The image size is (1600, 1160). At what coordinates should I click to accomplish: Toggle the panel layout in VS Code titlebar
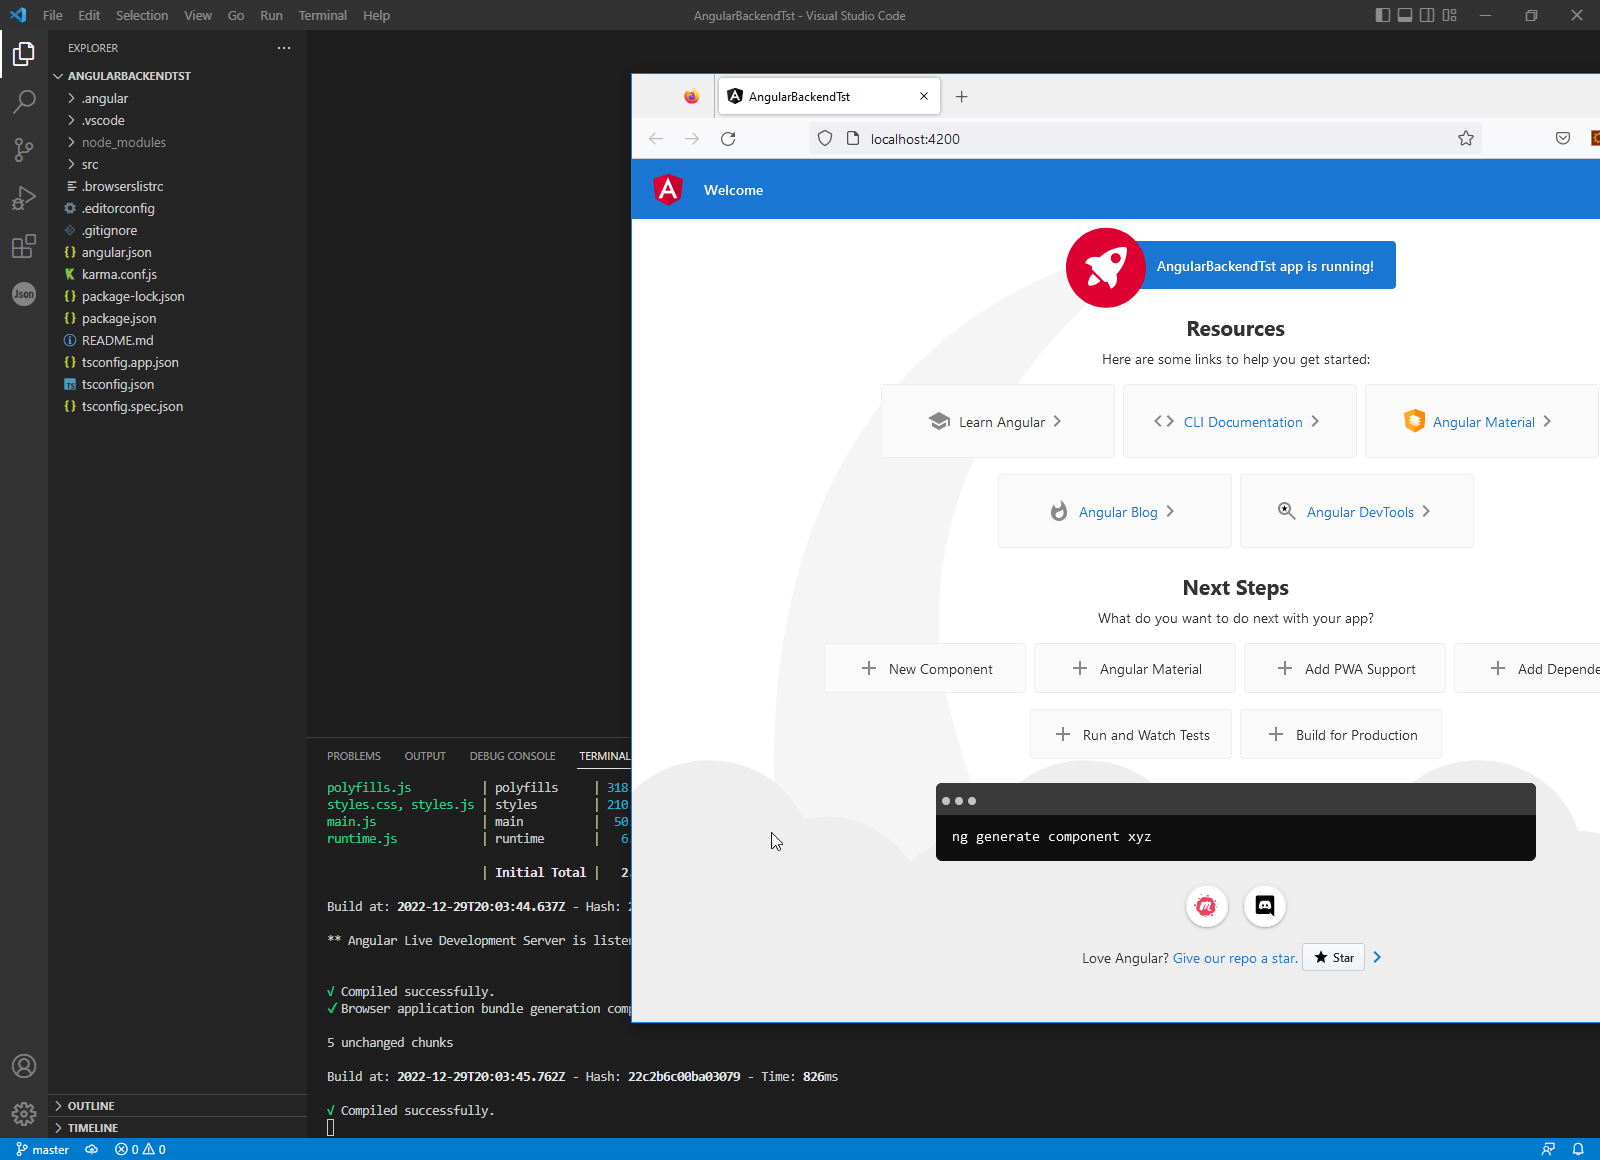coord(1405,15)
